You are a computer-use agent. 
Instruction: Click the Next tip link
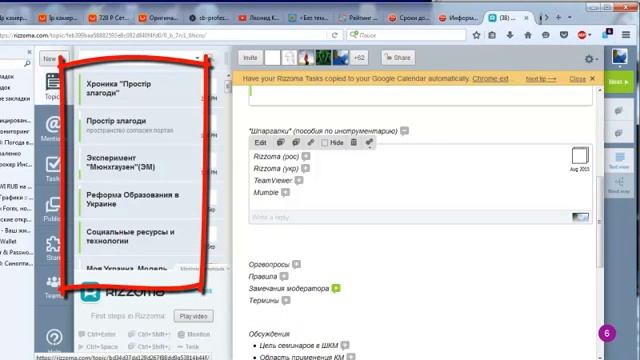tap(540, 79)
